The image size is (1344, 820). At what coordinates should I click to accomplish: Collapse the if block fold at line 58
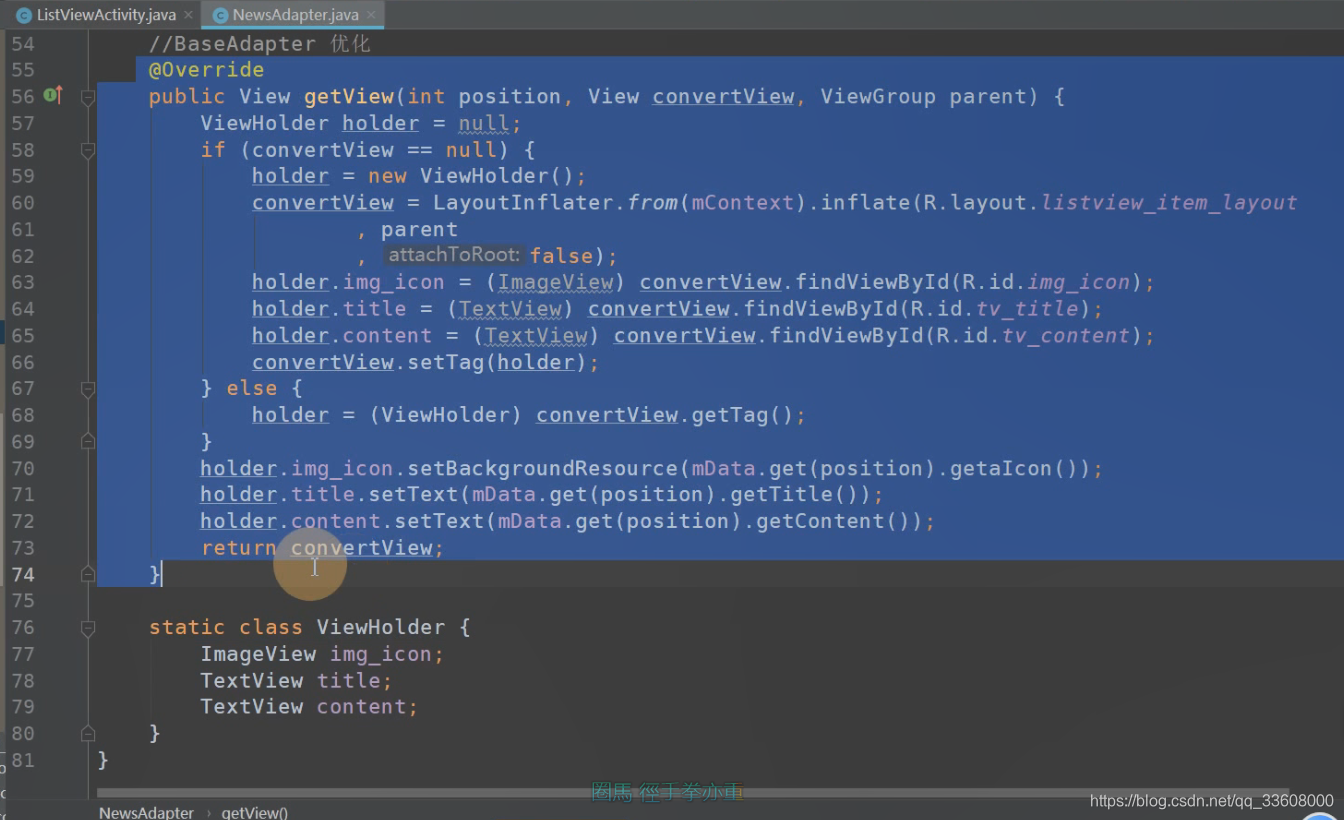point(88,150)
